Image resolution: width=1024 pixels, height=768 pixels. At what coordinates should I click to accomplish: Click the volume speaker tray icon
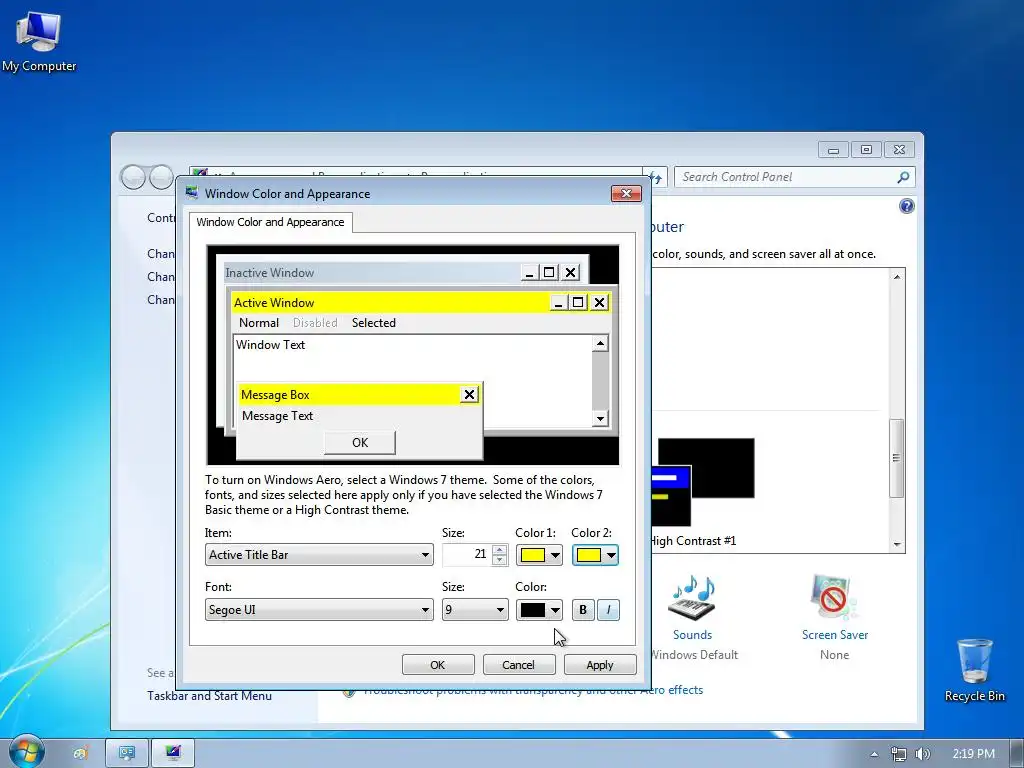922,754
